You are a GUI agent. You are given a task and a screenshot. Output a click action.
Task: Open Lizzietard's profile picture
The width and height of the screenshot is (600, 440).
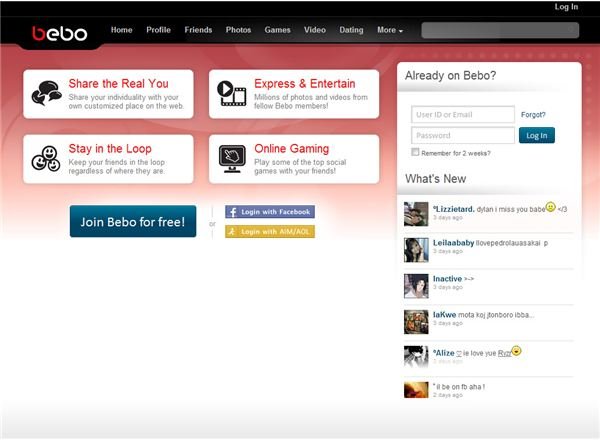[x=416, y=214]
